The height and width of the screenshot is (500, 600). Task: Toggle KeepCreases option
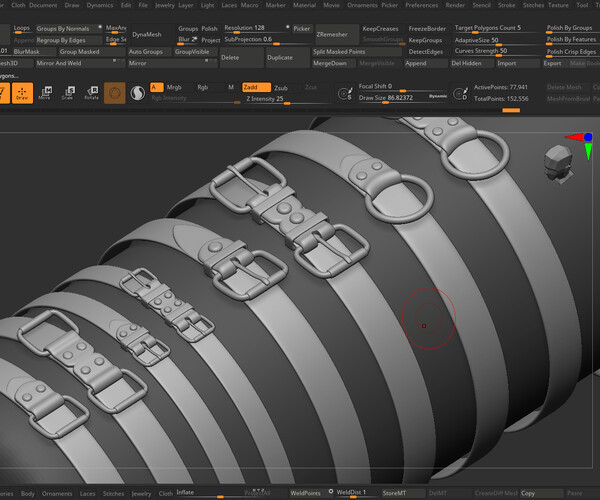point(380,29)
